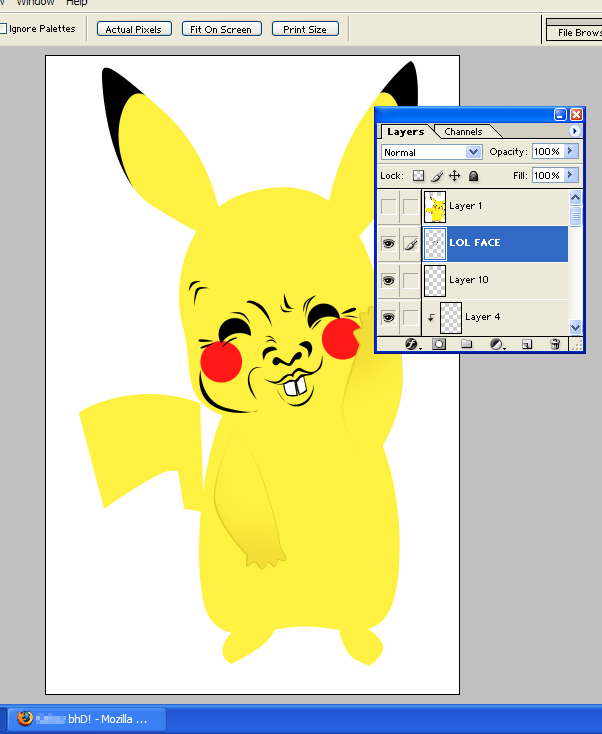The image size is (602, 734).
Task: Lock layer position
Action: click(x=455, y=176)
